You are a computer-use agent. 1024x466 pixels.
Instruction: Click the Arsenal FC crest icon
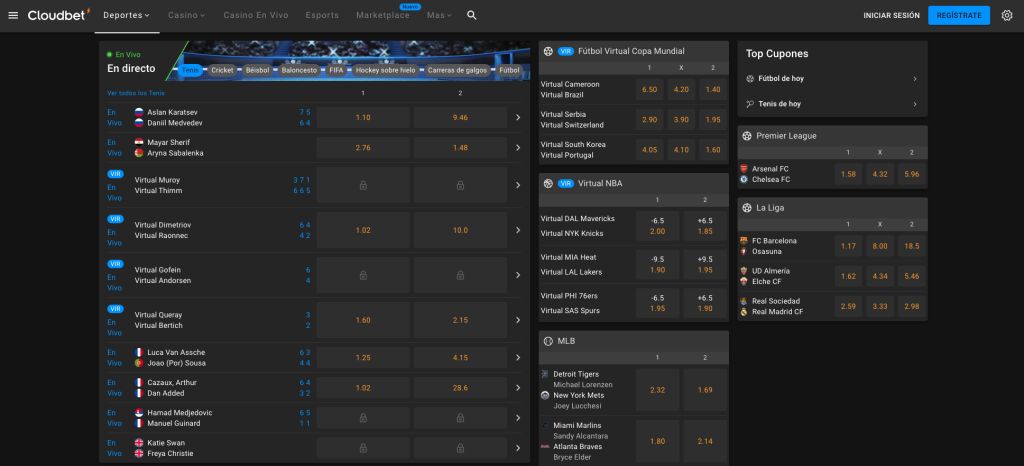[x=744, y=168]
